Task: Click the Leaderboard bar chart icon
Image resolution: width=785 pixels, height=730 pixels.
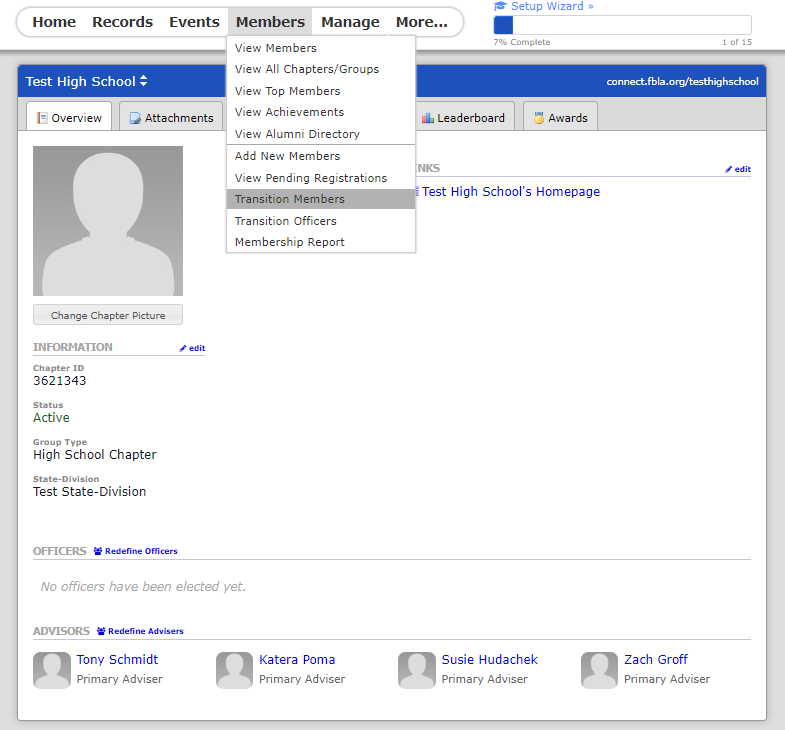Action: click(x=428, y=118)
